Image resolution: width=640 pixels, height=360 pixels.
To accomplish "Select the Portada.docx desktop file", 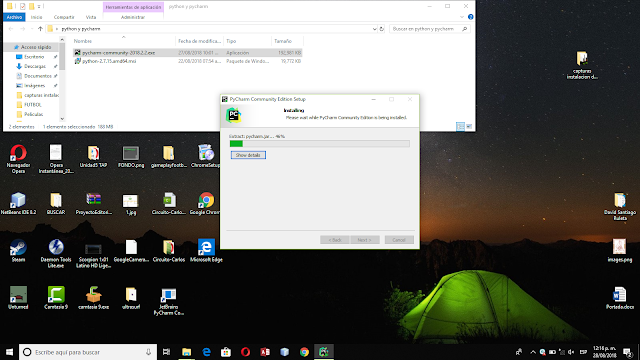I will (x=620, y=298).
